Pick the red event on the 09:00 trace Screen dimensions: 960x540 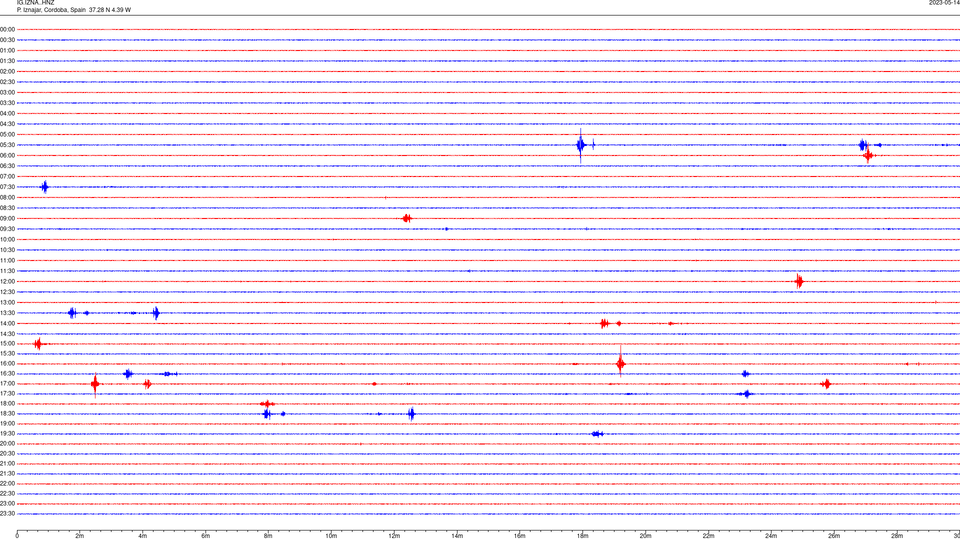click(x=407, y=219)
